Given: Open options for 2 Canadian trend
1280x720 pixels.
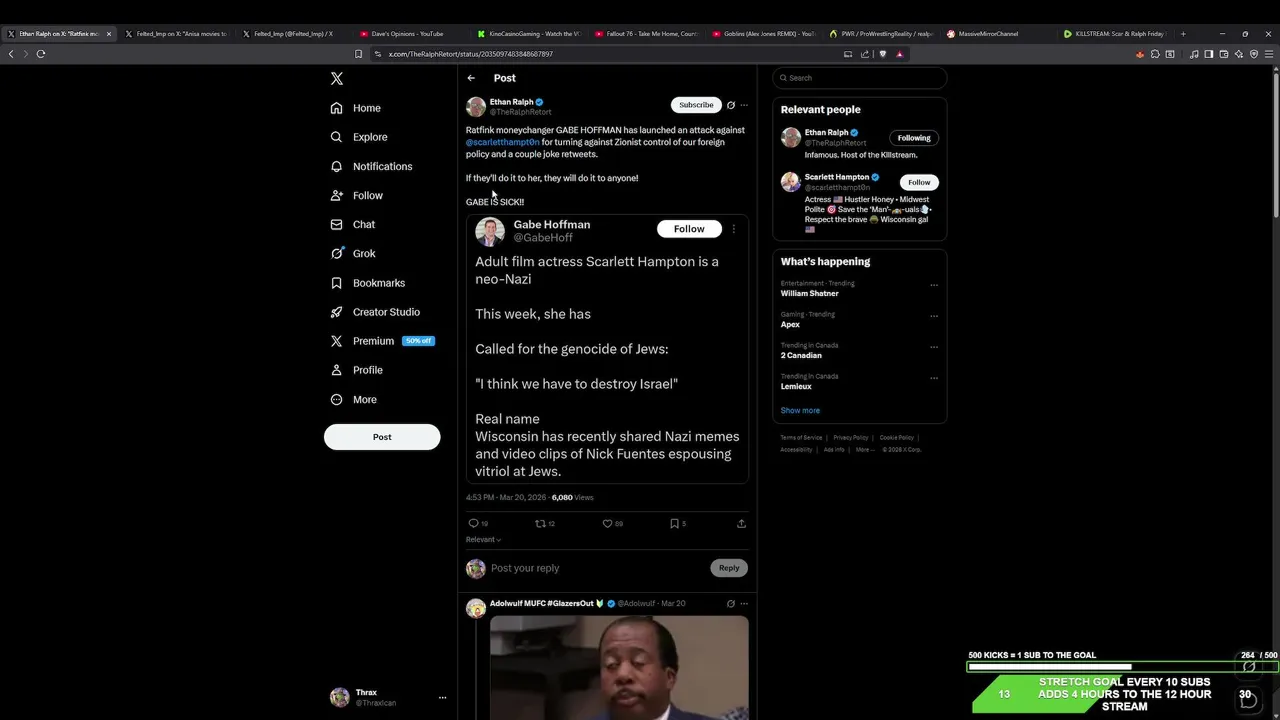Looking at the screenshot, I should [934, 347].
